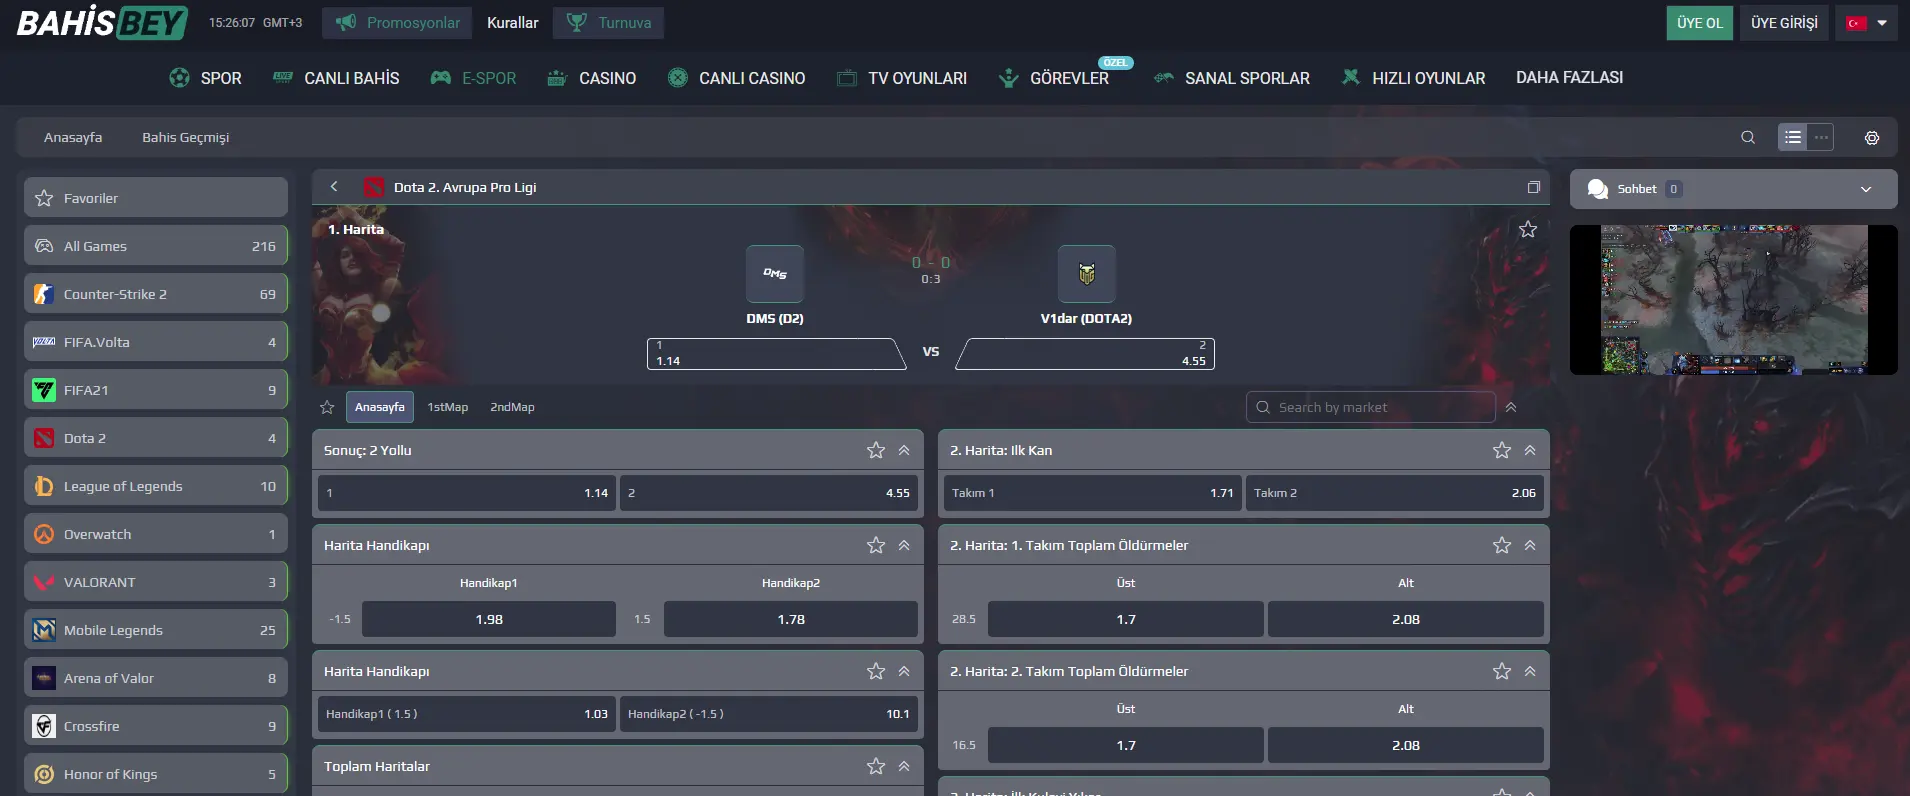This screenshot has height=796, width=1910.
Task: Click FIFA21 game icon
Action: 44,390
